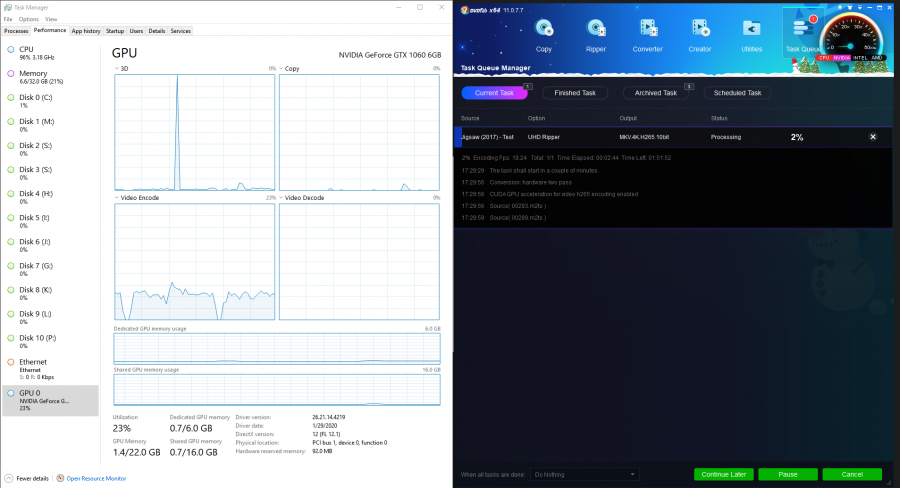Open Task Manager Options menu

click(x=29, y=19)
